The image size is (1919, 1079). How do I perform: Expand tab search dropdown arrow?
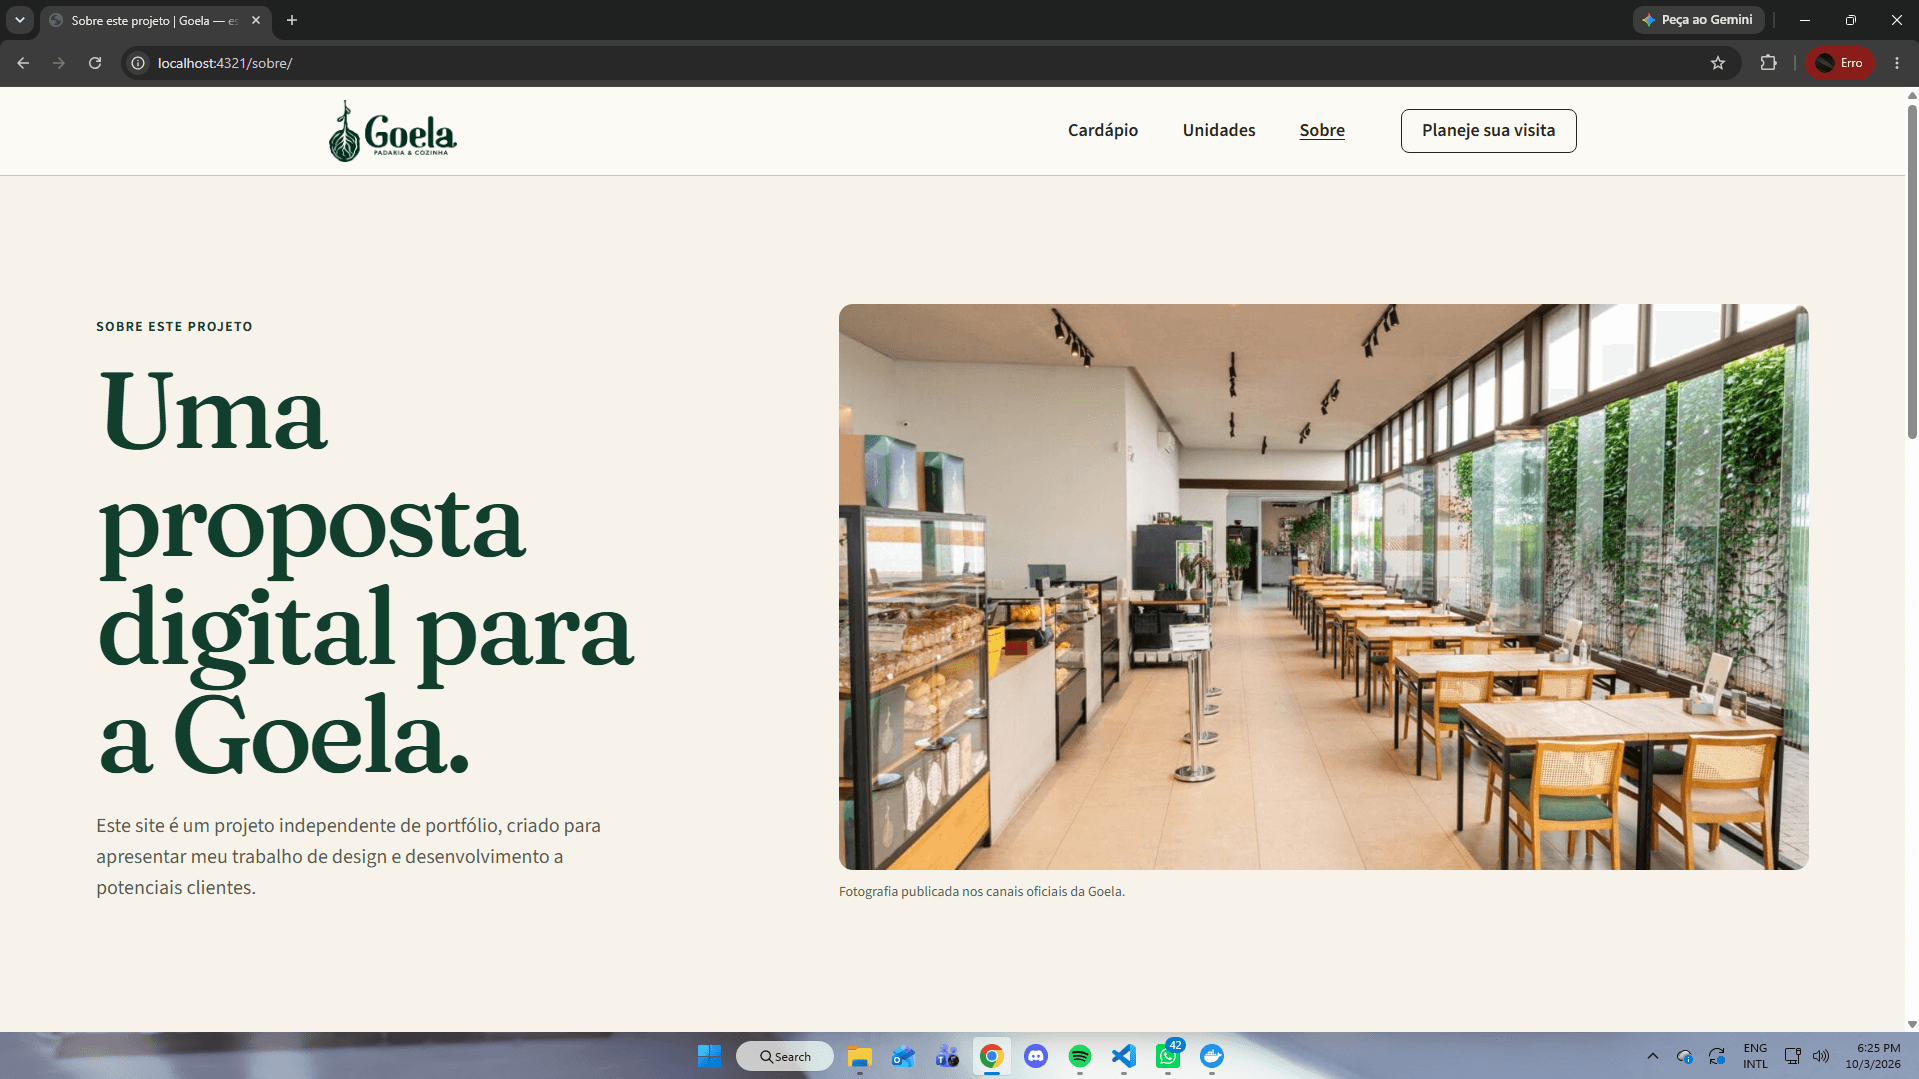click(x=19, y=20)
